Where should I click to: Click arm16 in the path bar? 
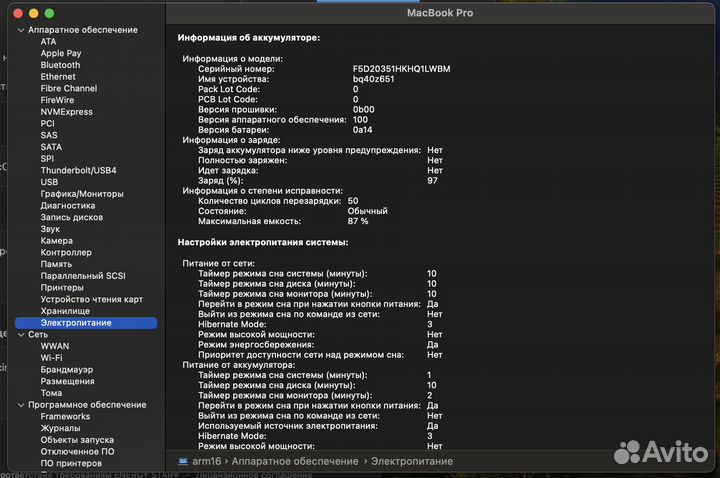(207, 461)
